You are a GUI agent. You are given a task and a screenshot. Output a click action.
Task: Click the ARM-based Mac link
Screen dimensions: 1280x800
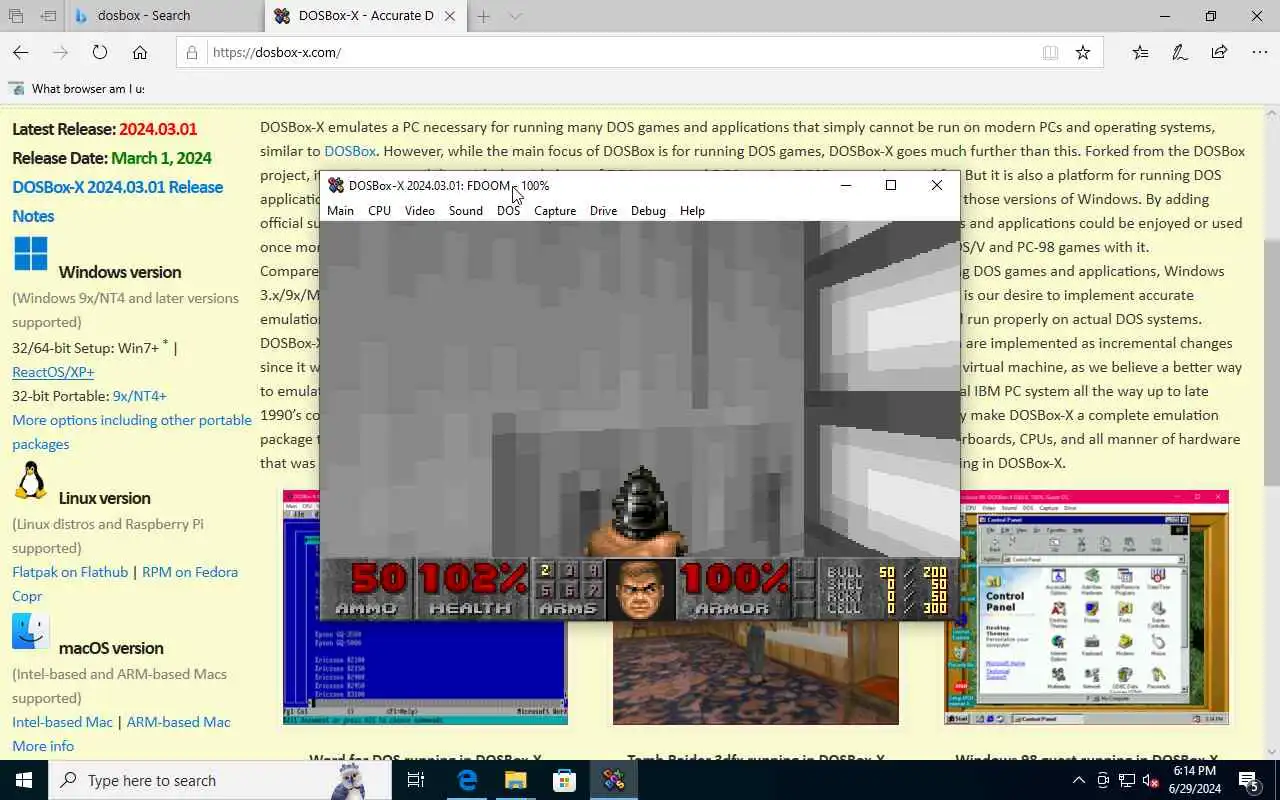[179, 722]
